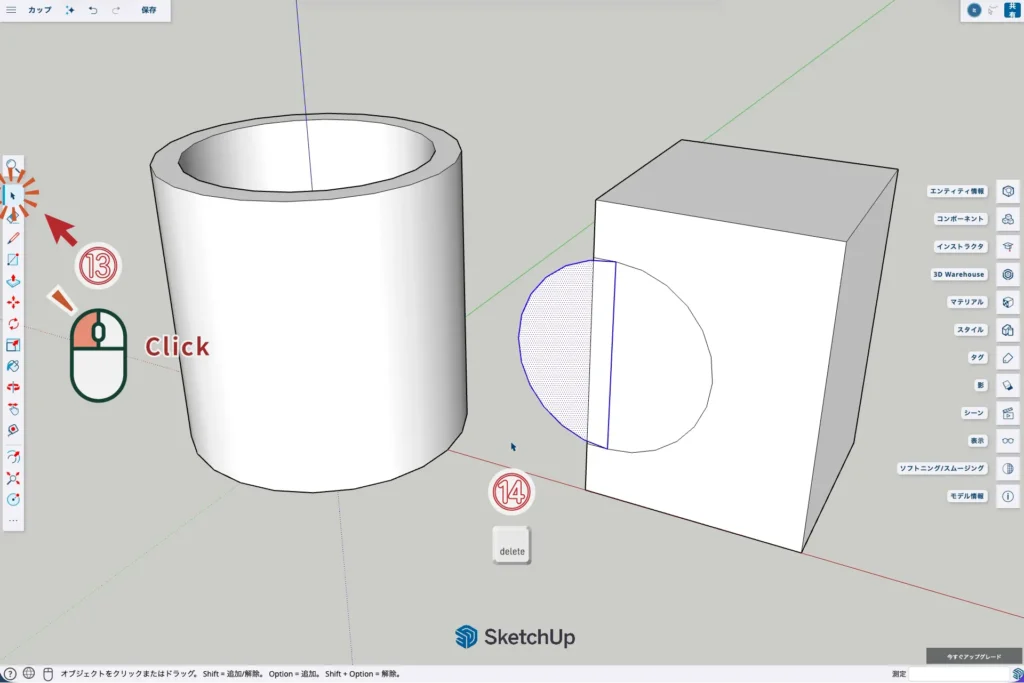Select the Rectangle shape tool
Image resolution: width=1024 pixels, height=683 pixels.
[13, 260]
